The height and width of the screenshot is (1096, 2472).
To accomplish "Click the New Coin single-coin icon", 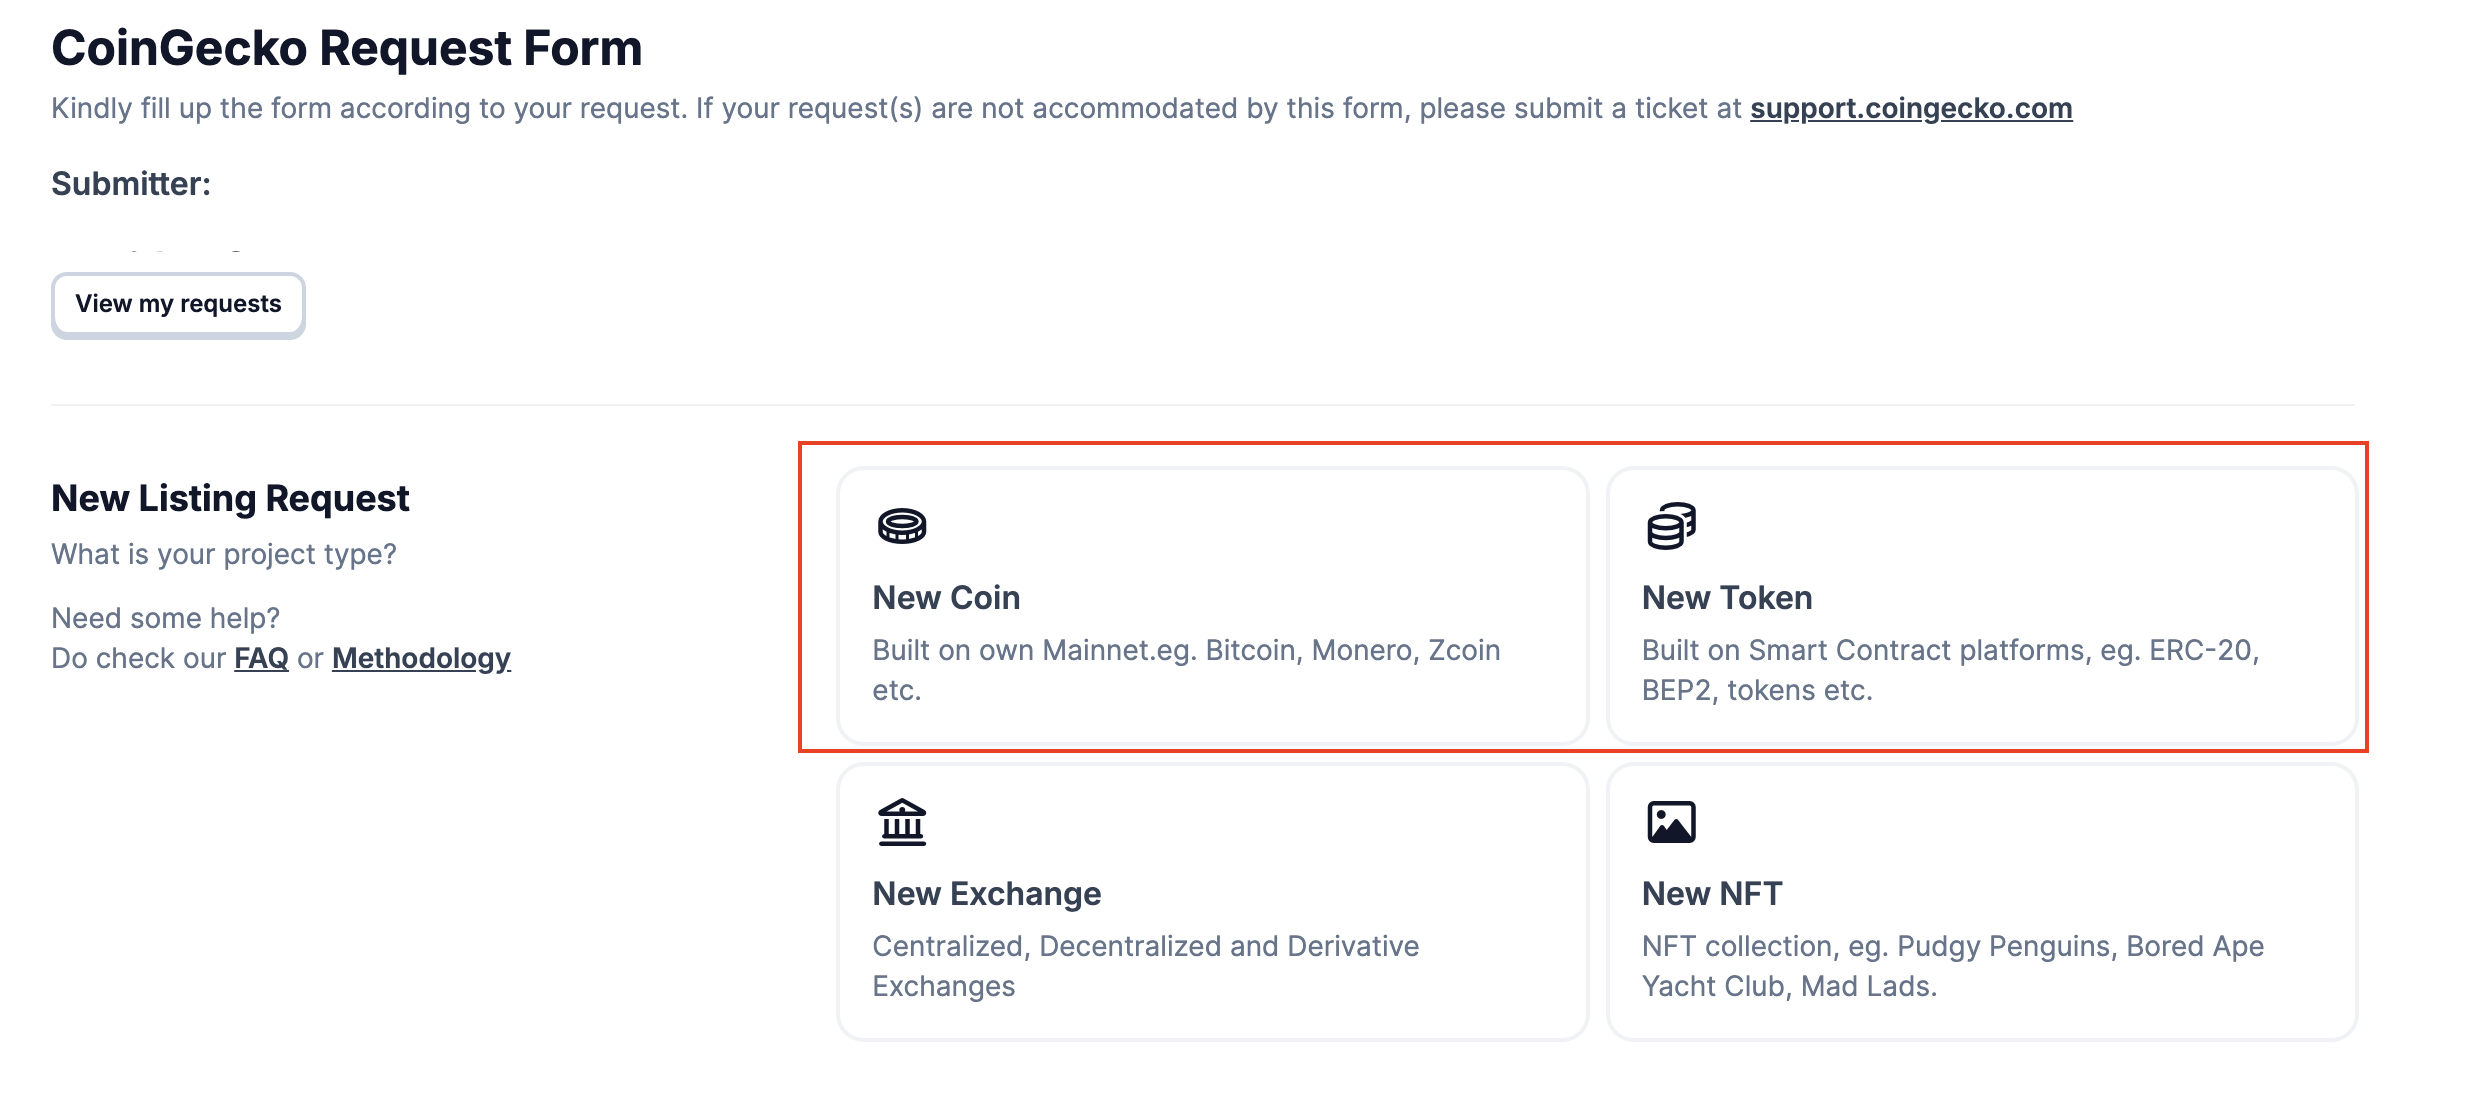I will tap(902, 525).
